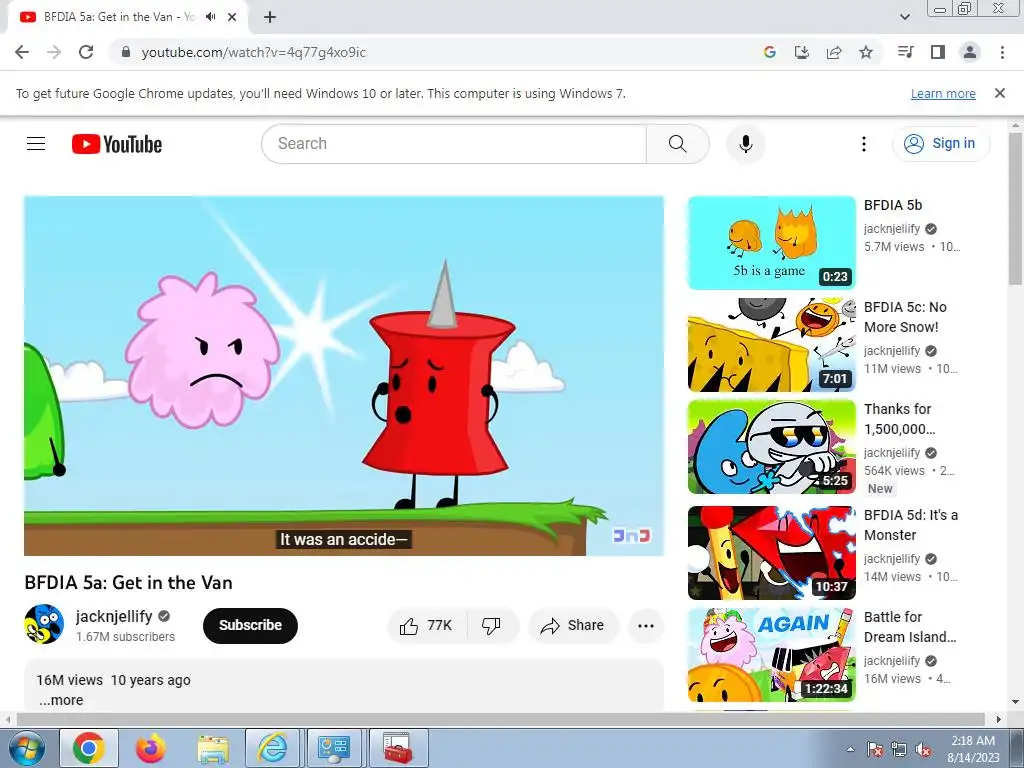Open the Control Panel taskbar icon
The width and height of the screenshot is (1024, 768).
334,748
